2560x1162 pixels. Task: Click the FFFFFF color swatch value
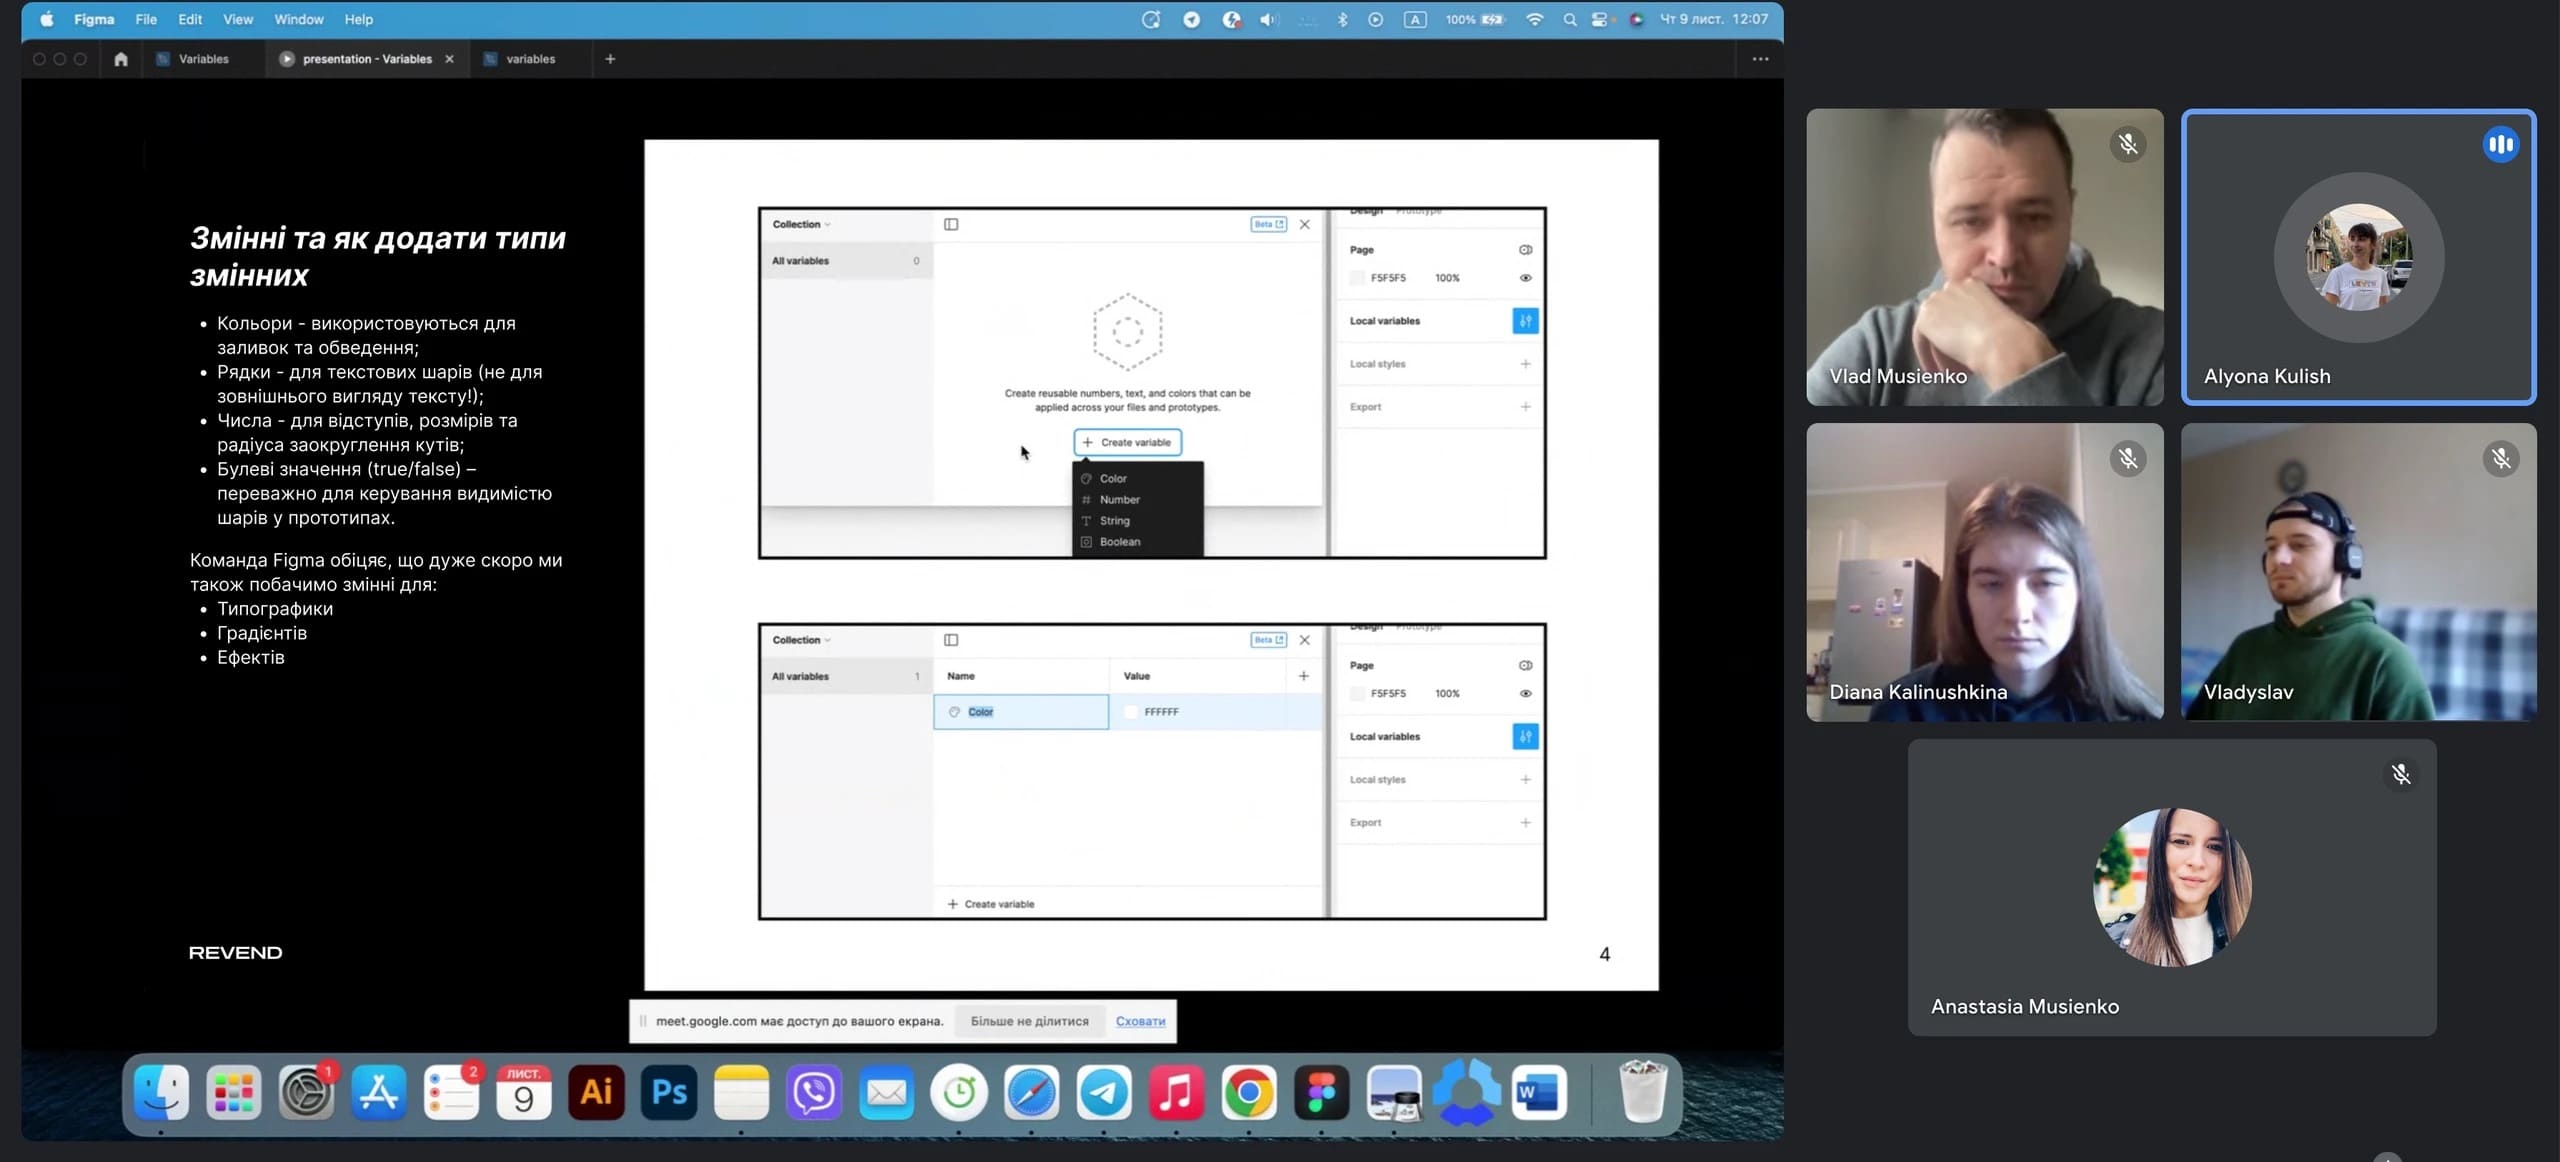[1131, 712]
